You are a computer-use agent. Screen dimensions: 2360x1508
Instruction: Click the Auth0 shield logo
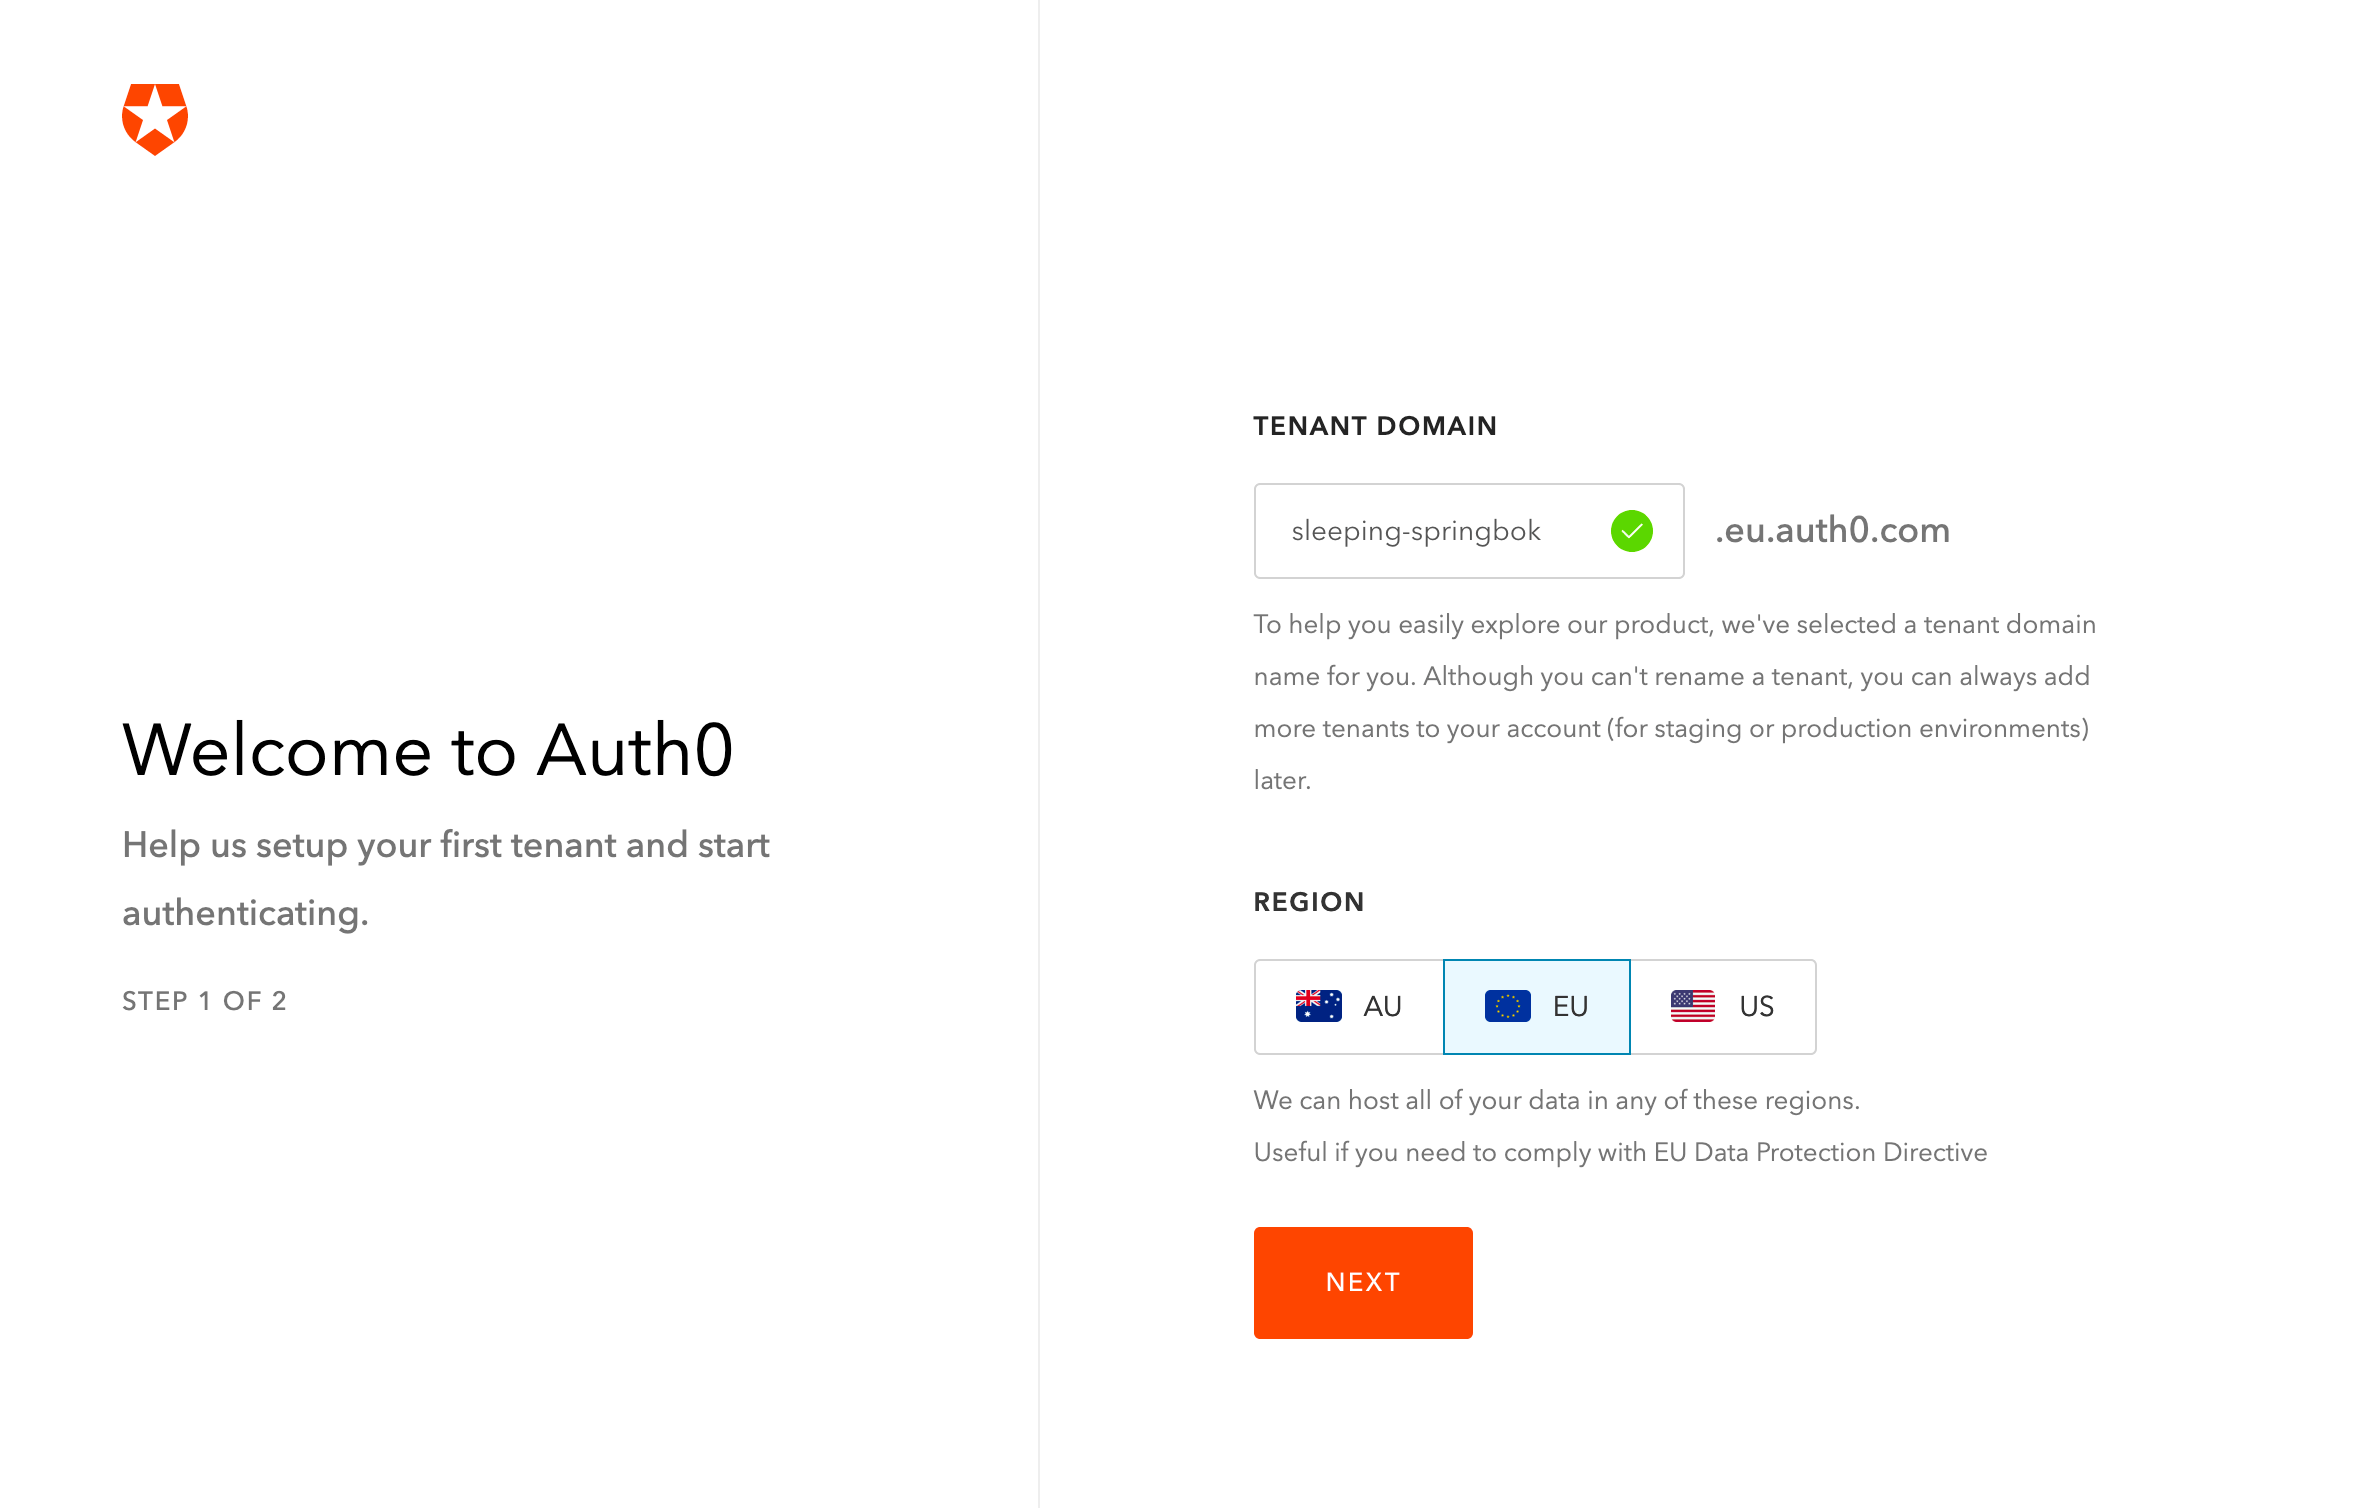(x=155, y=119)
